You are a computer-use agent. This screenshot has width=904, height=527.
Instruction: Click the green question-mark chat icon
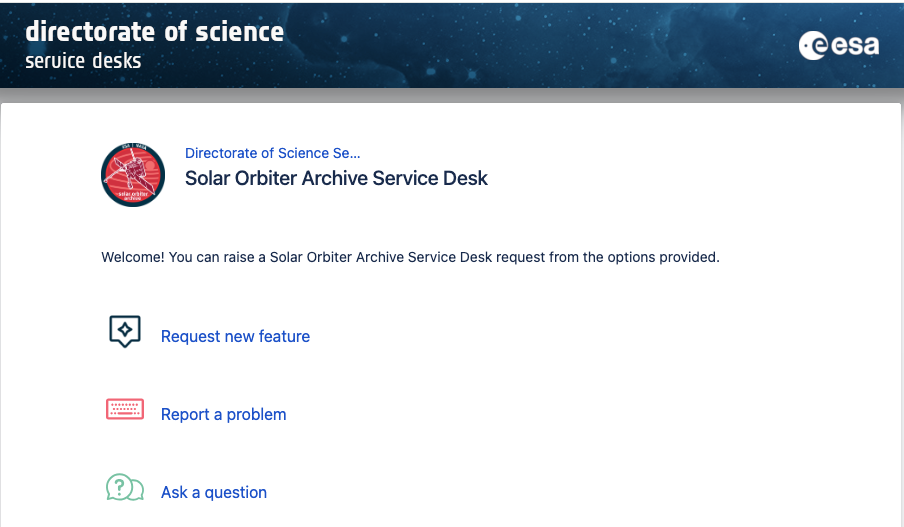pos(125,487)
